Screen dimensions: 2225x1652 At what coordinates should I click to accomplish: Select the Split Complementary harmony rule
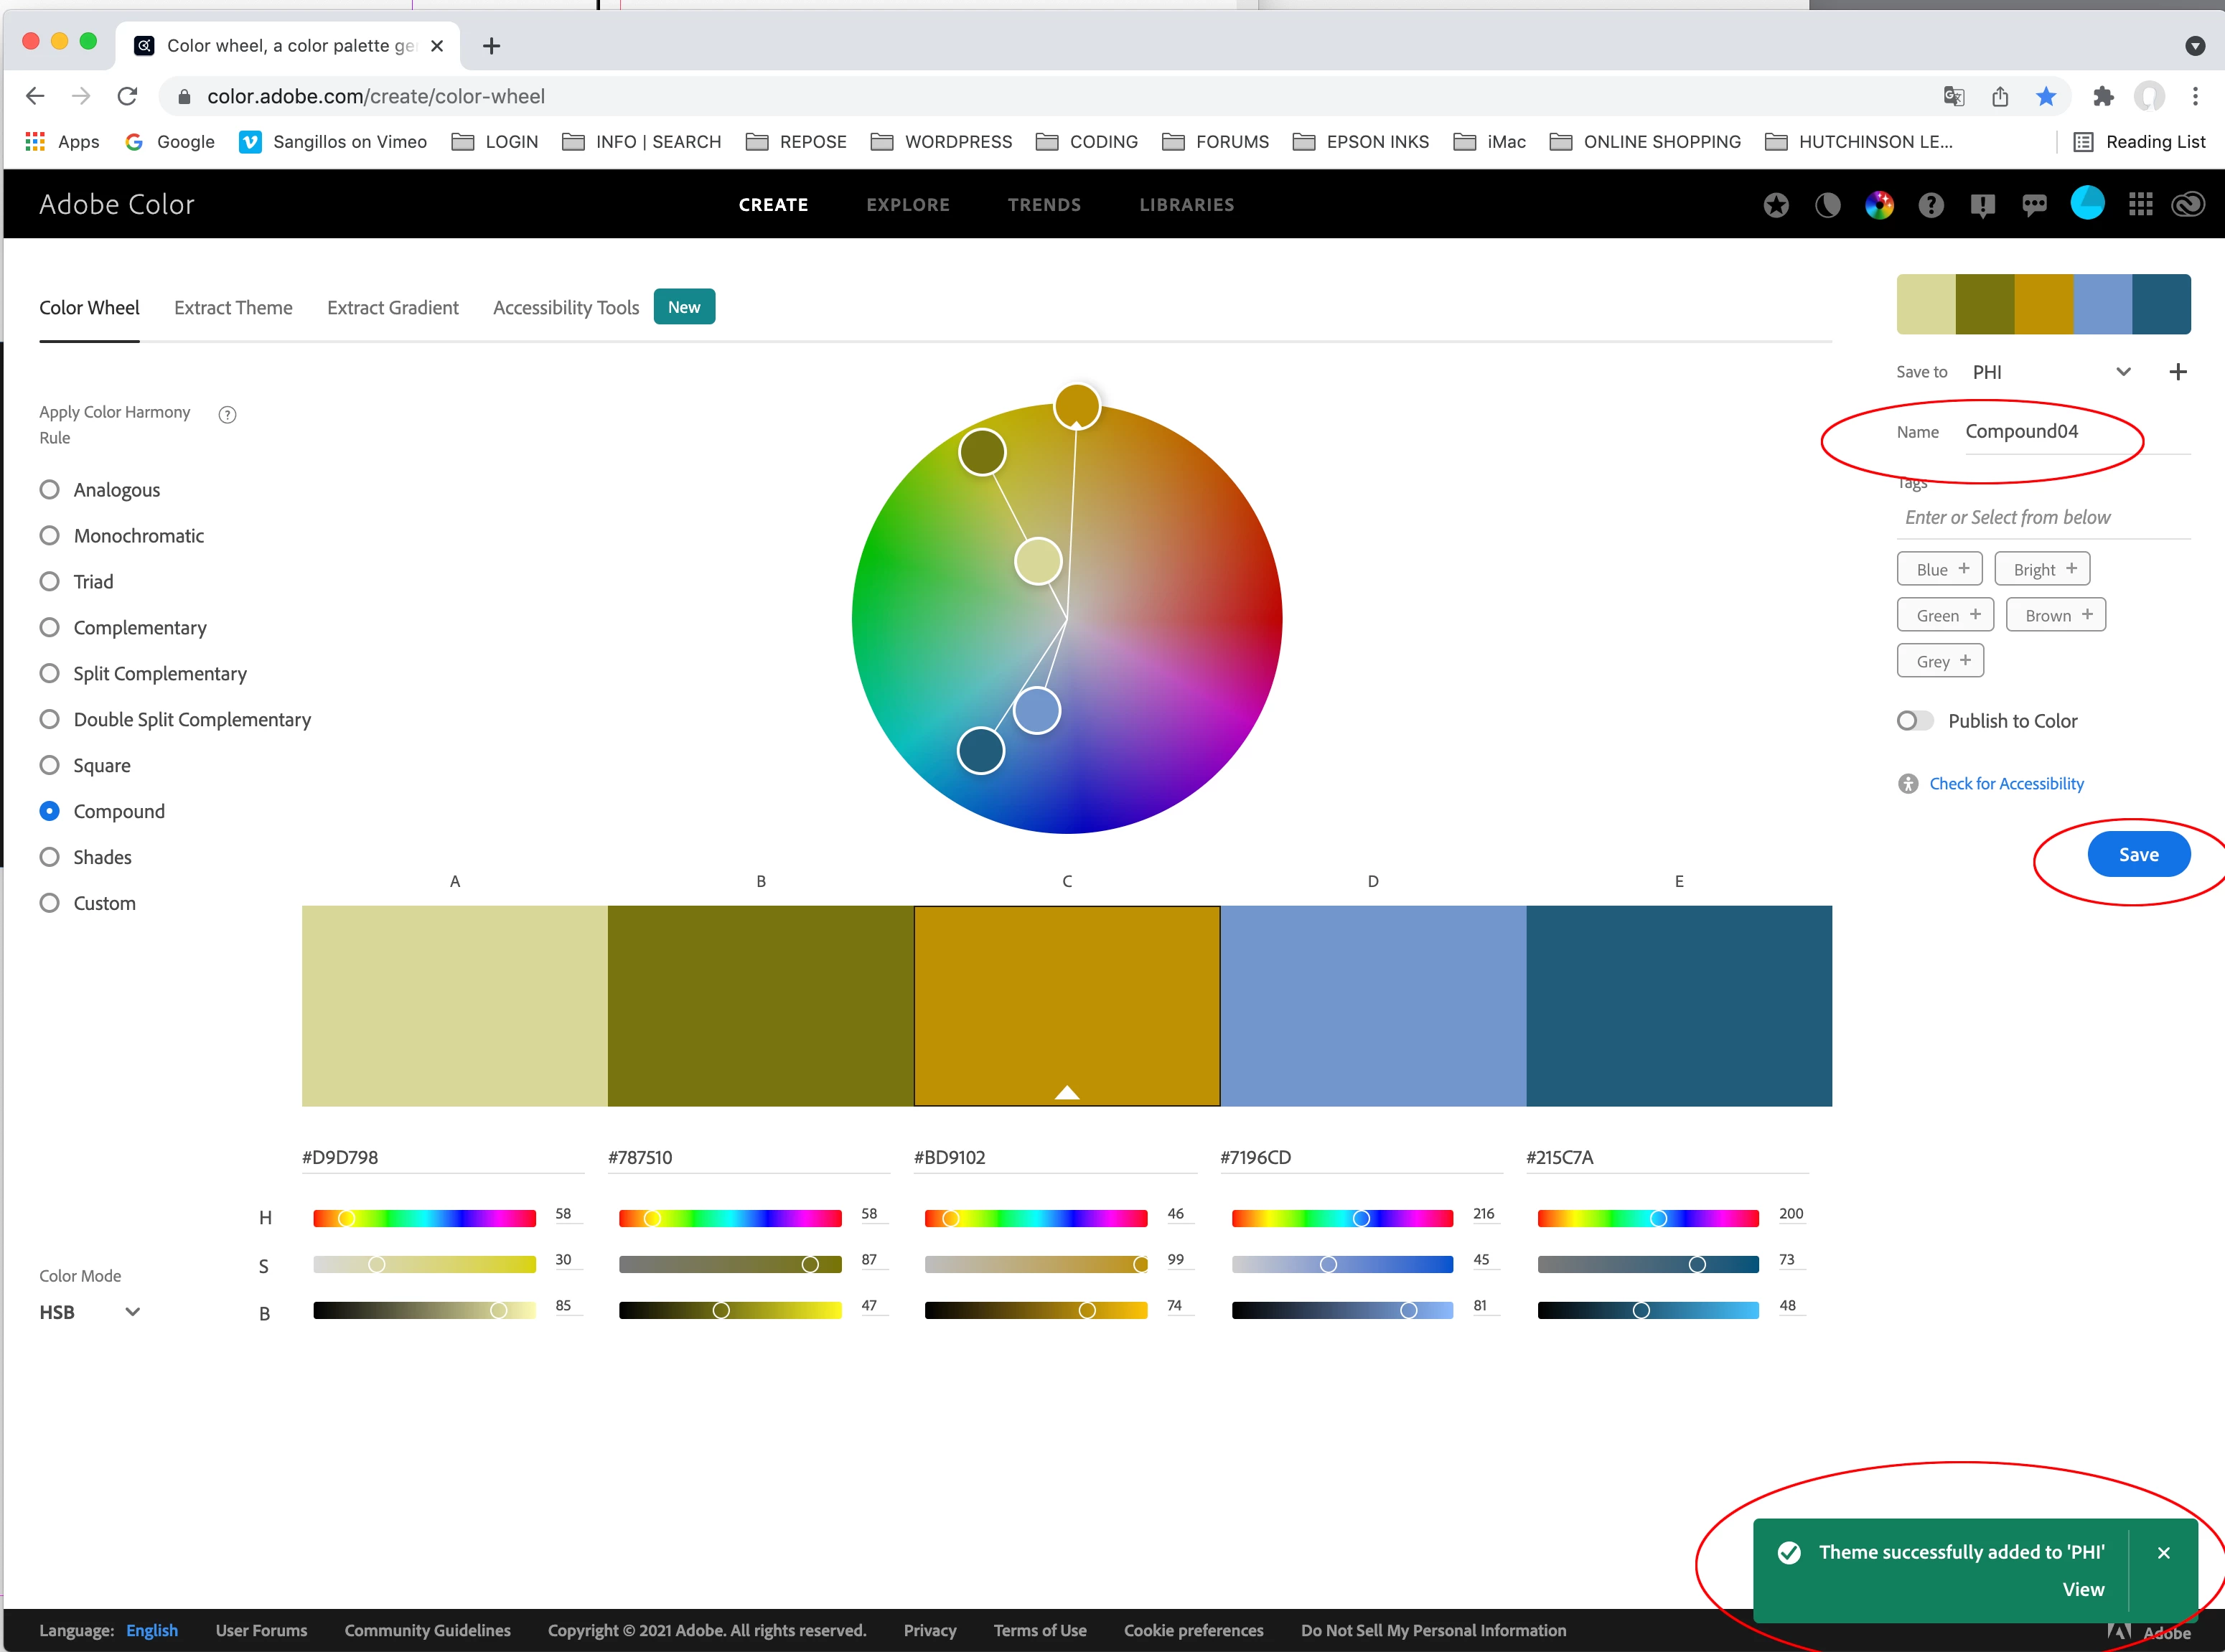tap(49, 673)
